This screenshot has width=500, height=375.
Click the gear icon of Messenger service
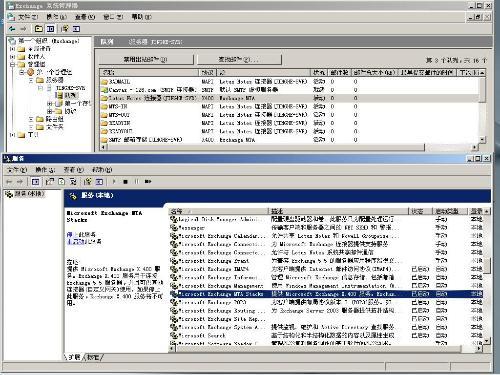pos(174,228)
